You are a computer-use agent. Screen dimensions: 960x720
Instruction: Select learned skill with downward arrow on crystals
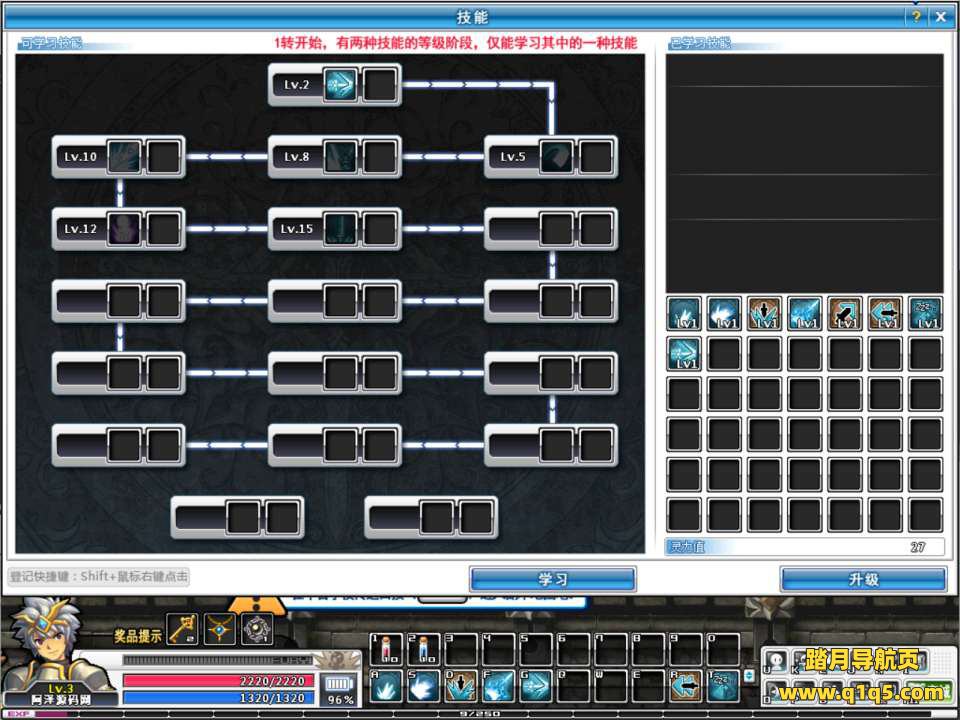point(765,314)
